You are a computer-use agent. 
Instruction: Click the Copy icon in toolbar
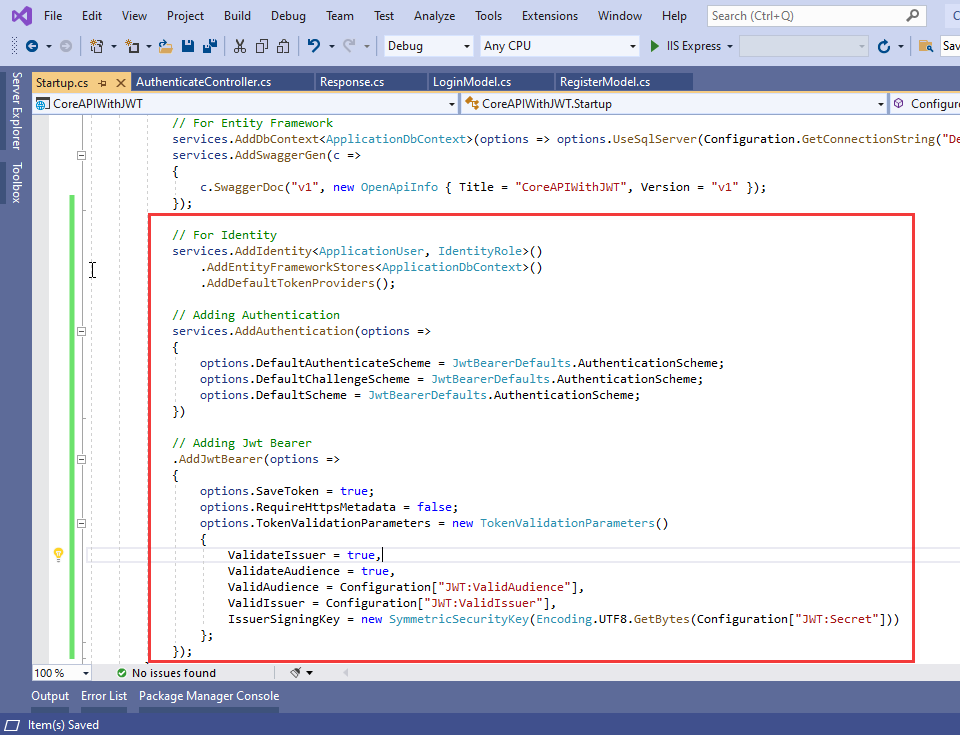(x=262, y=46)
